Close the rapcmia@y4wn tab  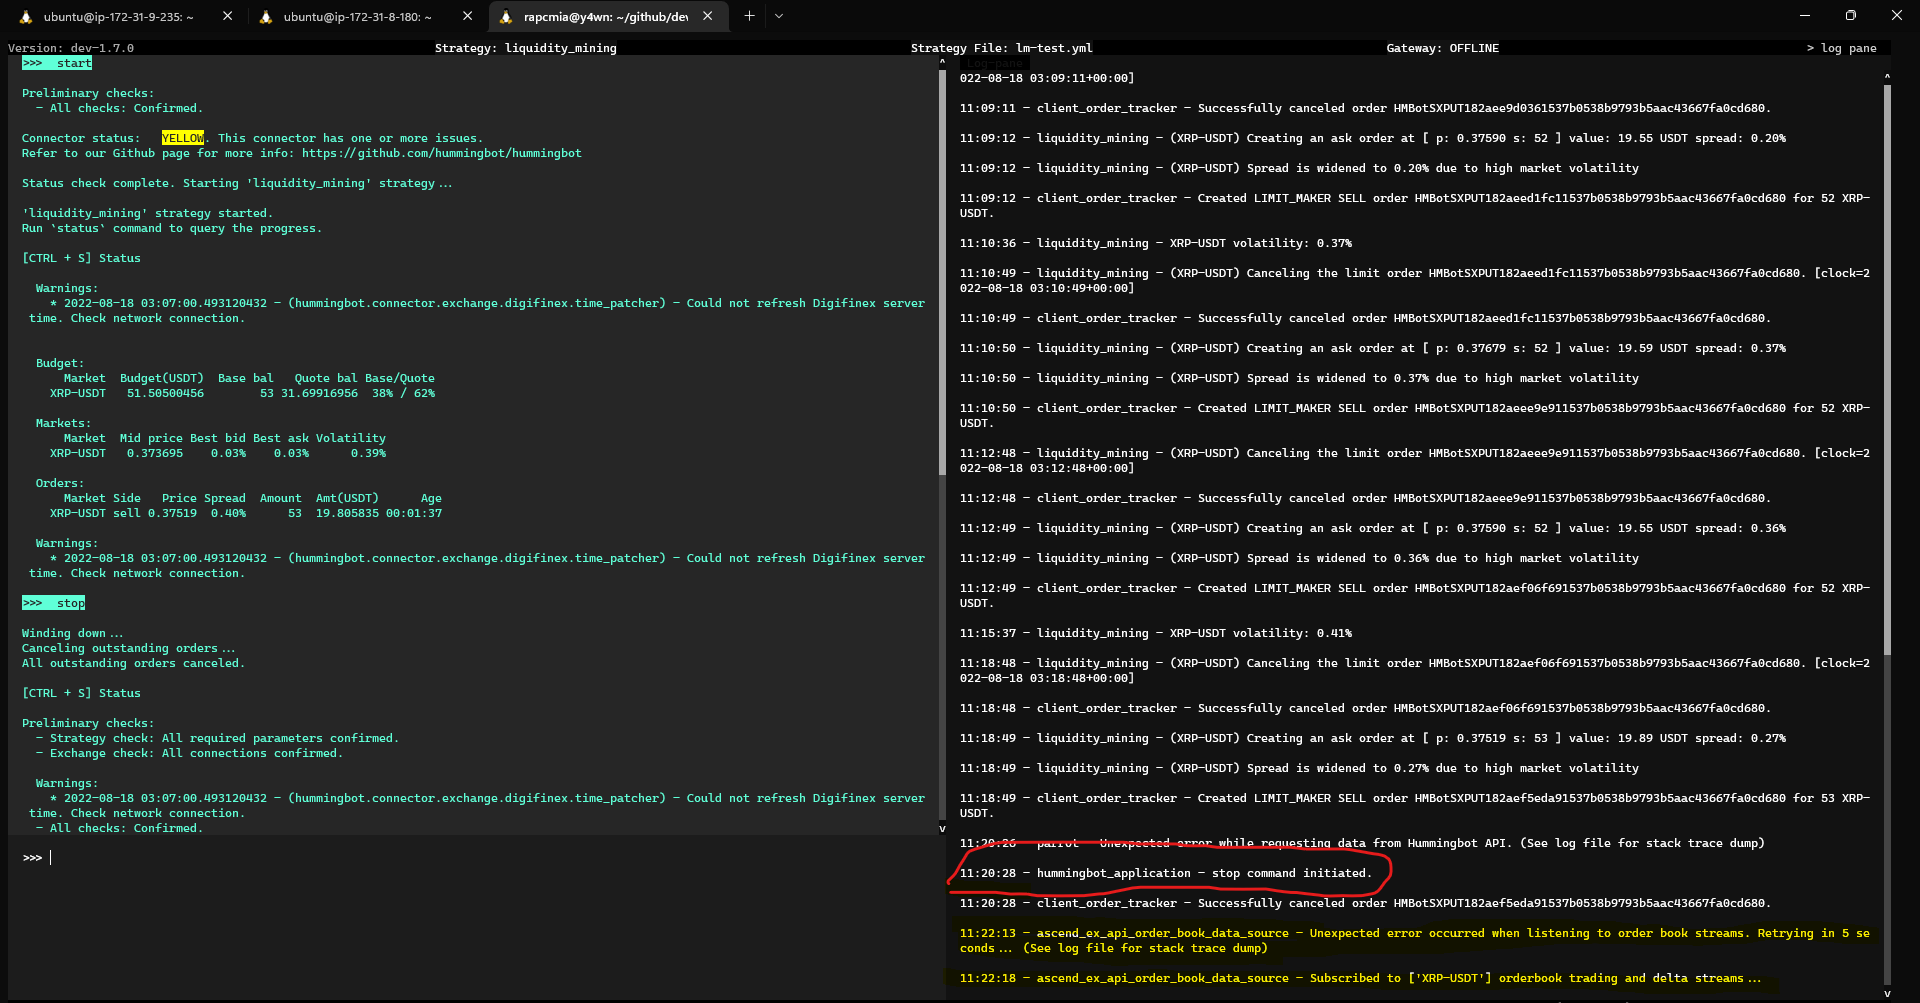pos(707,16)
